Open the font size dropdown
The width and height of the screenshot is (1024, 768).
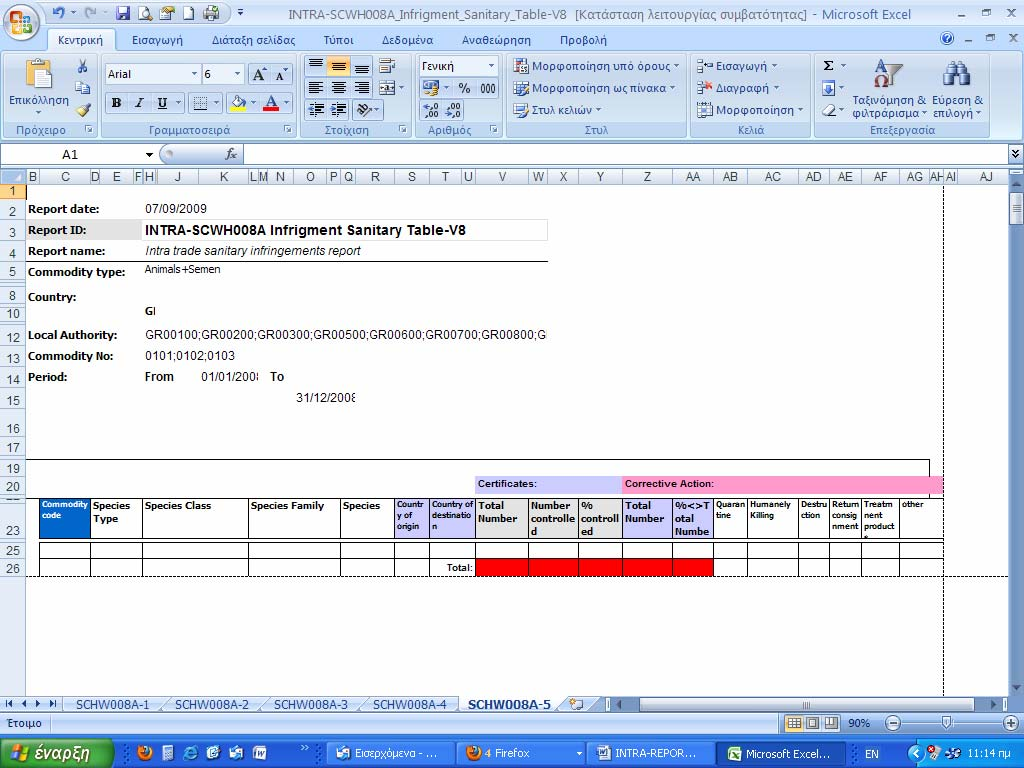point(238,74)
